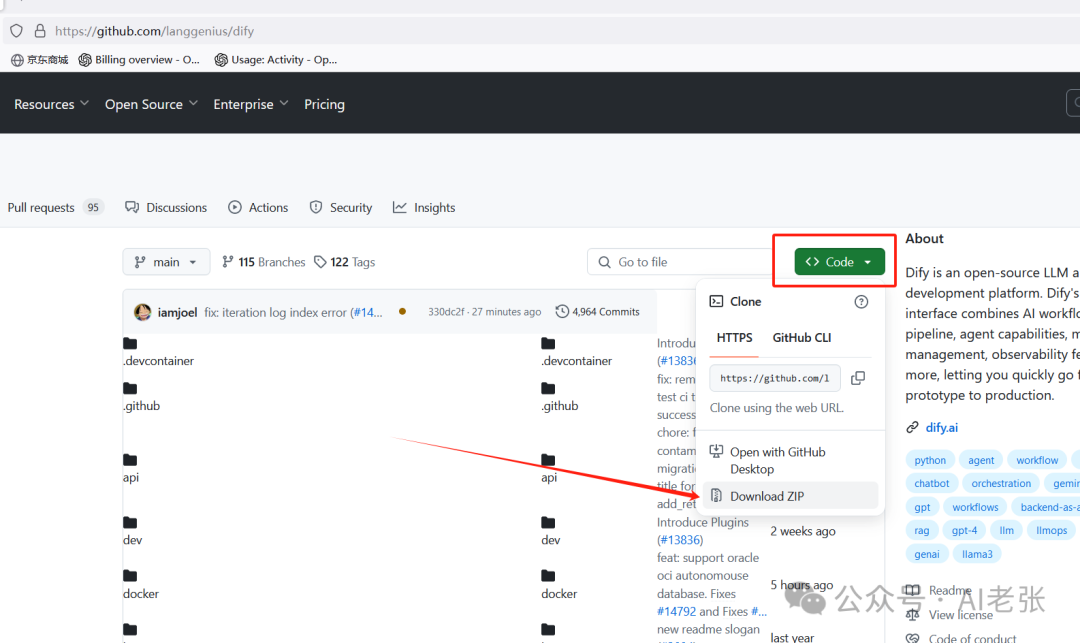Click the gpt topic tag

coord(922,507)
